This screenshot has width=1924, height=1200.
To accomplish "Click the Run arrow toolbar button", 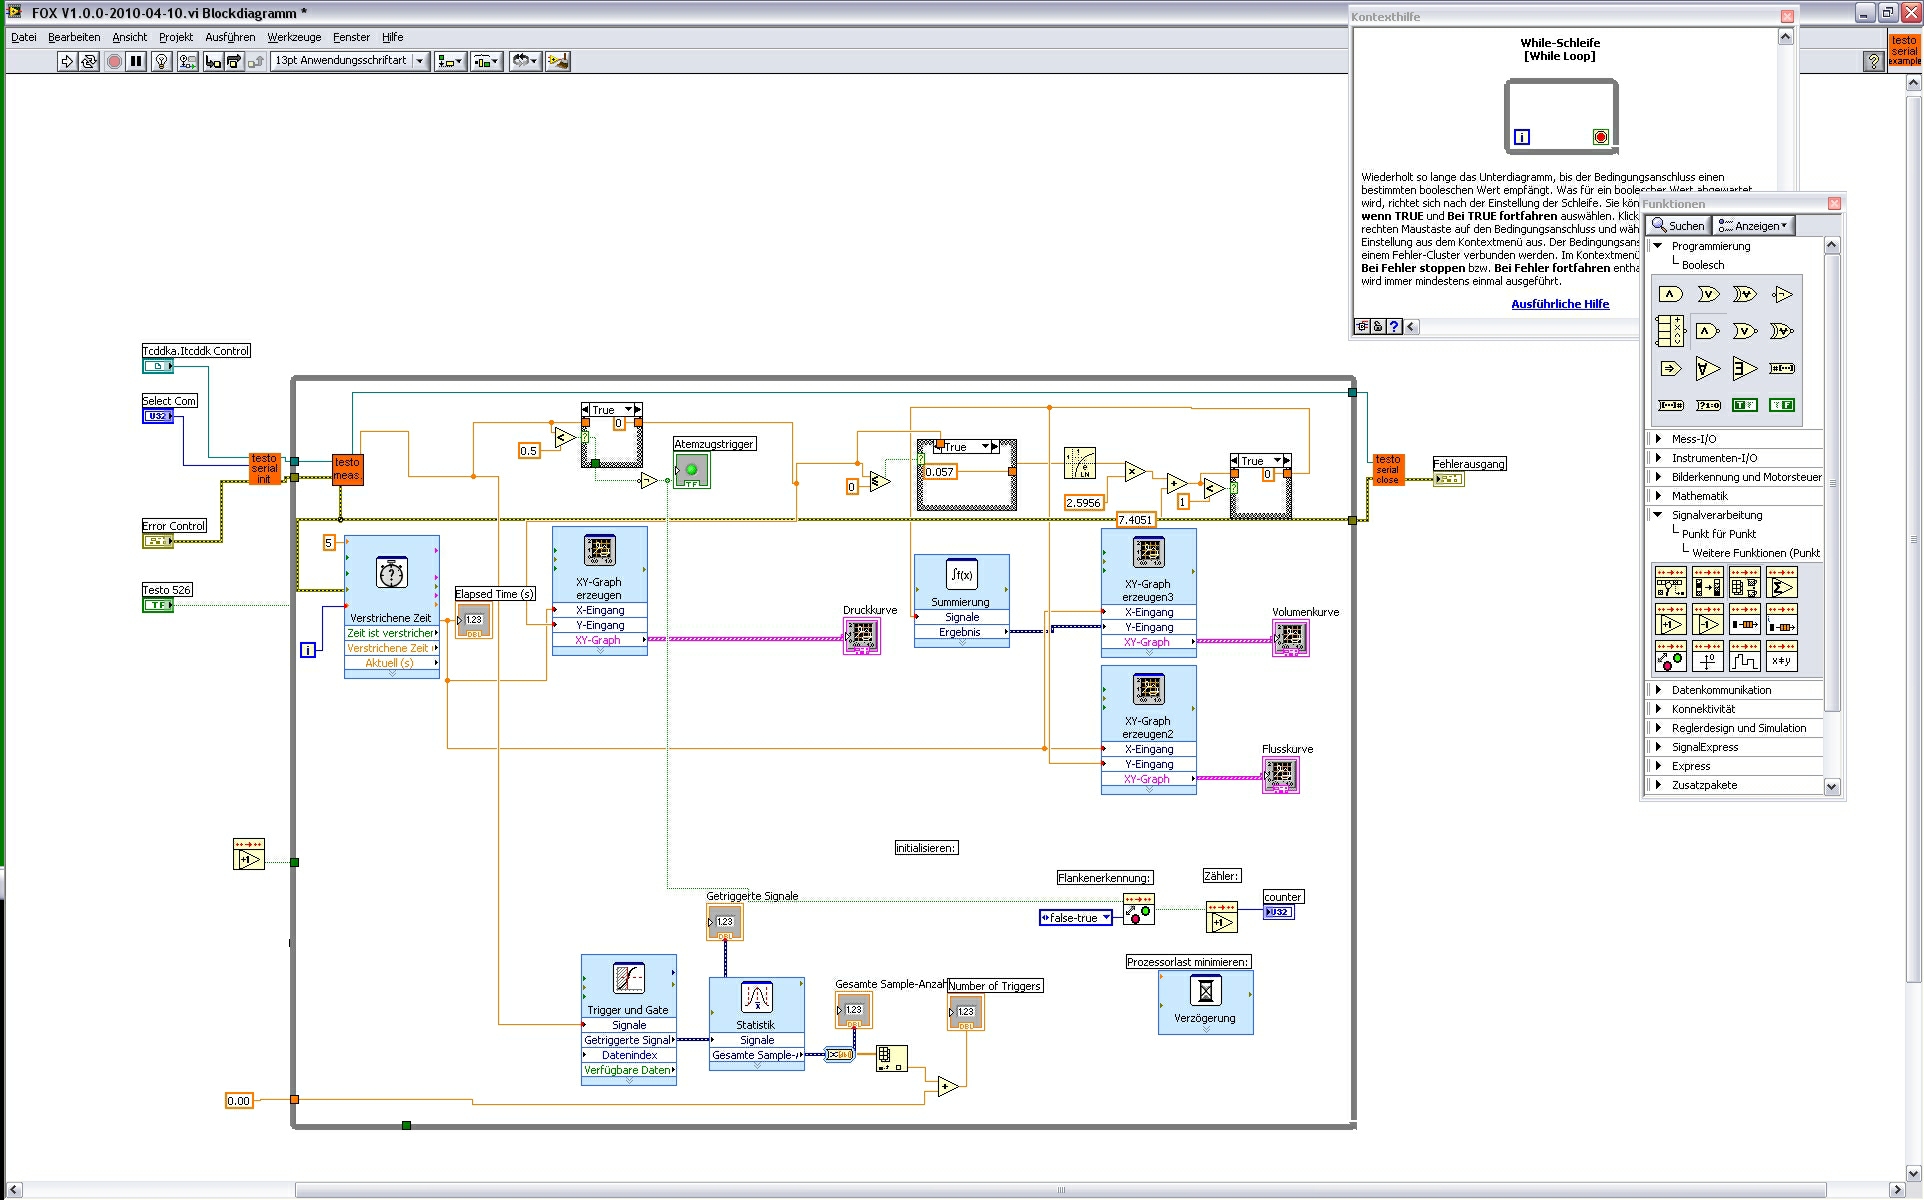I will (x=67, y=62).
